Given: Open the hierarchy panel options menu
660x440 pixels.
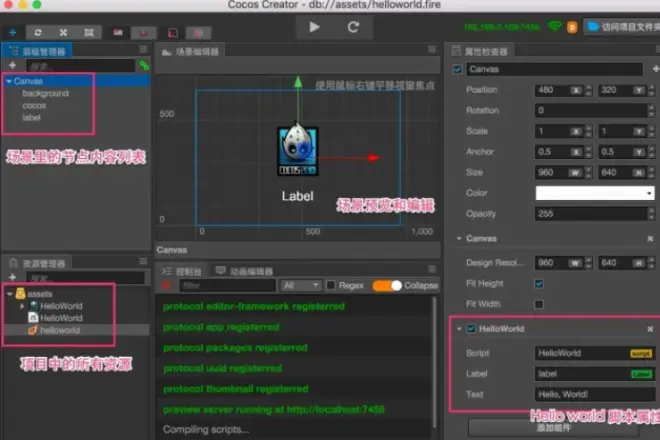Looking at the screenshot, I should [143, 50].
